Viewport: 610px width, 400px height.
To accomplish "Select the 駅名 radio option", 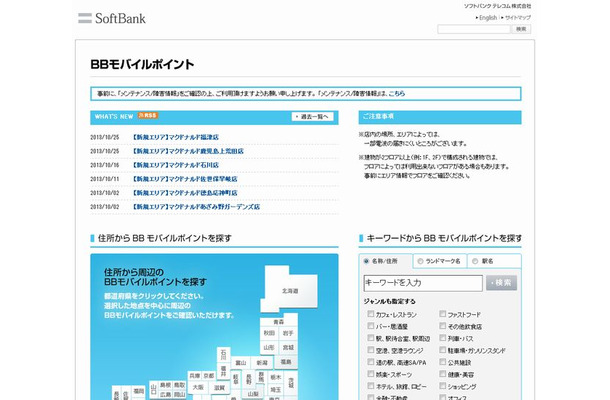I will [x=475, y=261].
